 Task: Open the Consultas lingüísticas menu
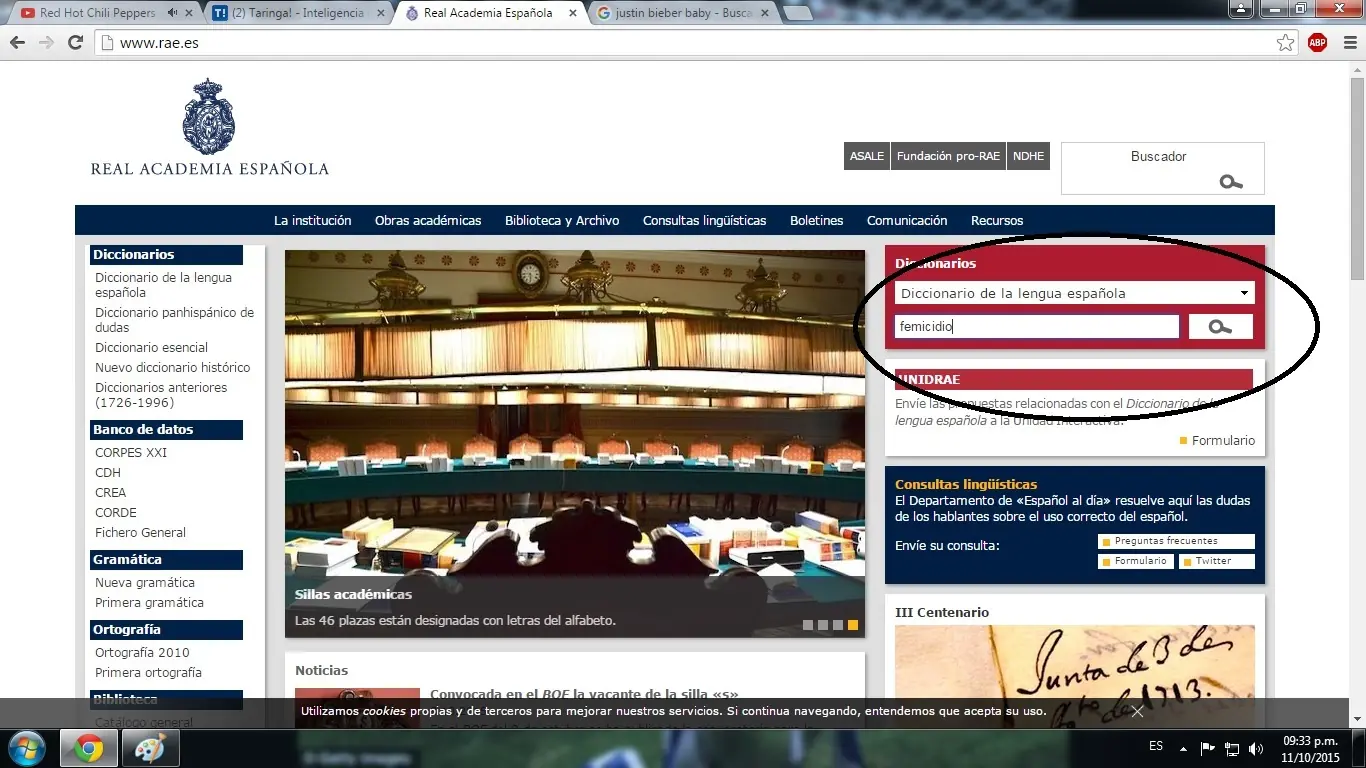[704, 221]
